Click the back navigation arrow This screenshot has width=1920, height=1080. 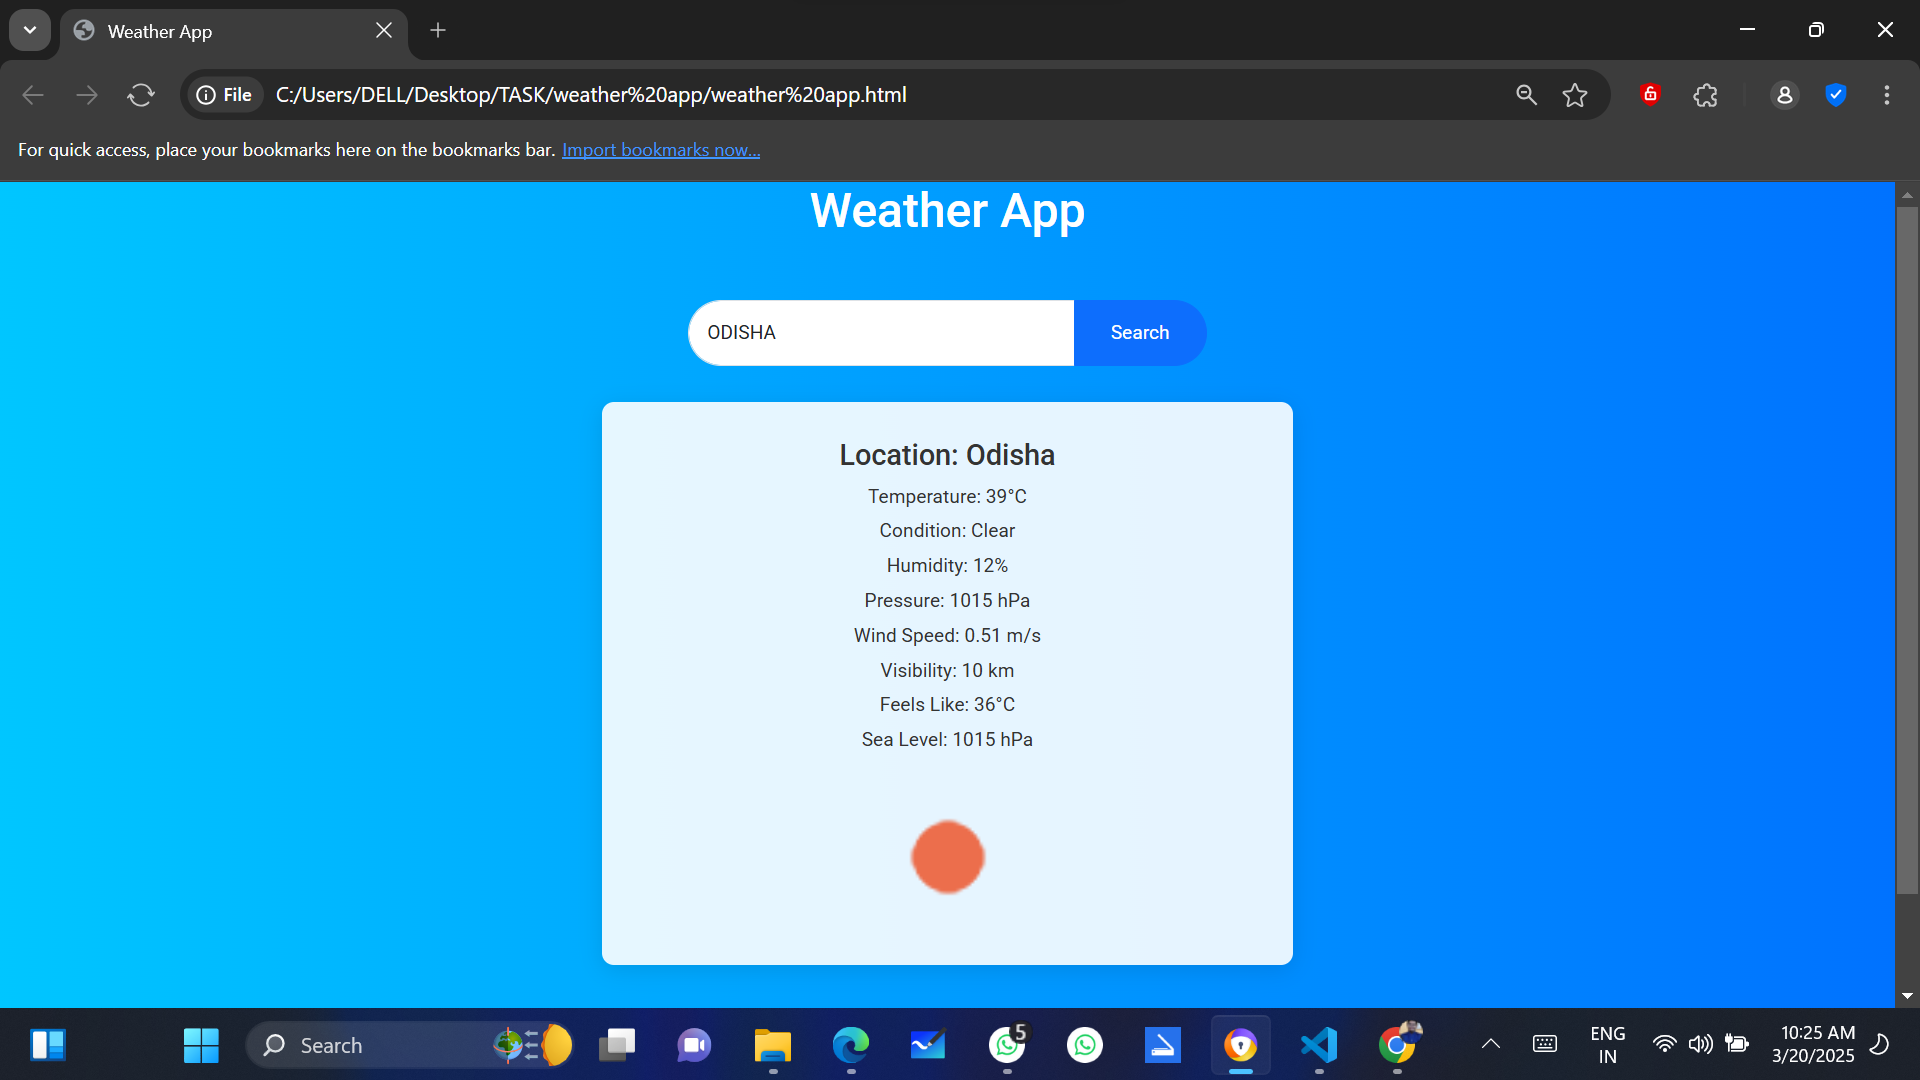click(32, 94)
